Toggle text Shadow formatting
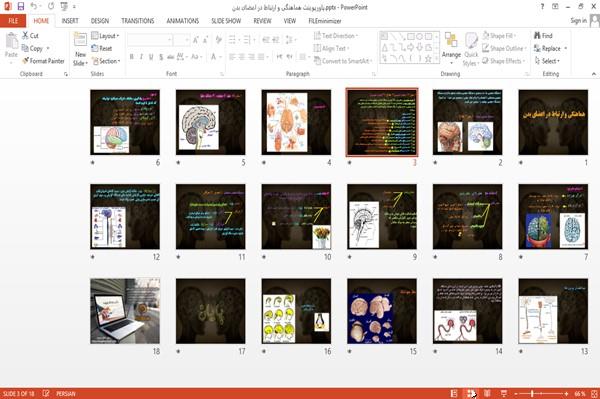Viewport: 600px width, 399px height. 161,57
